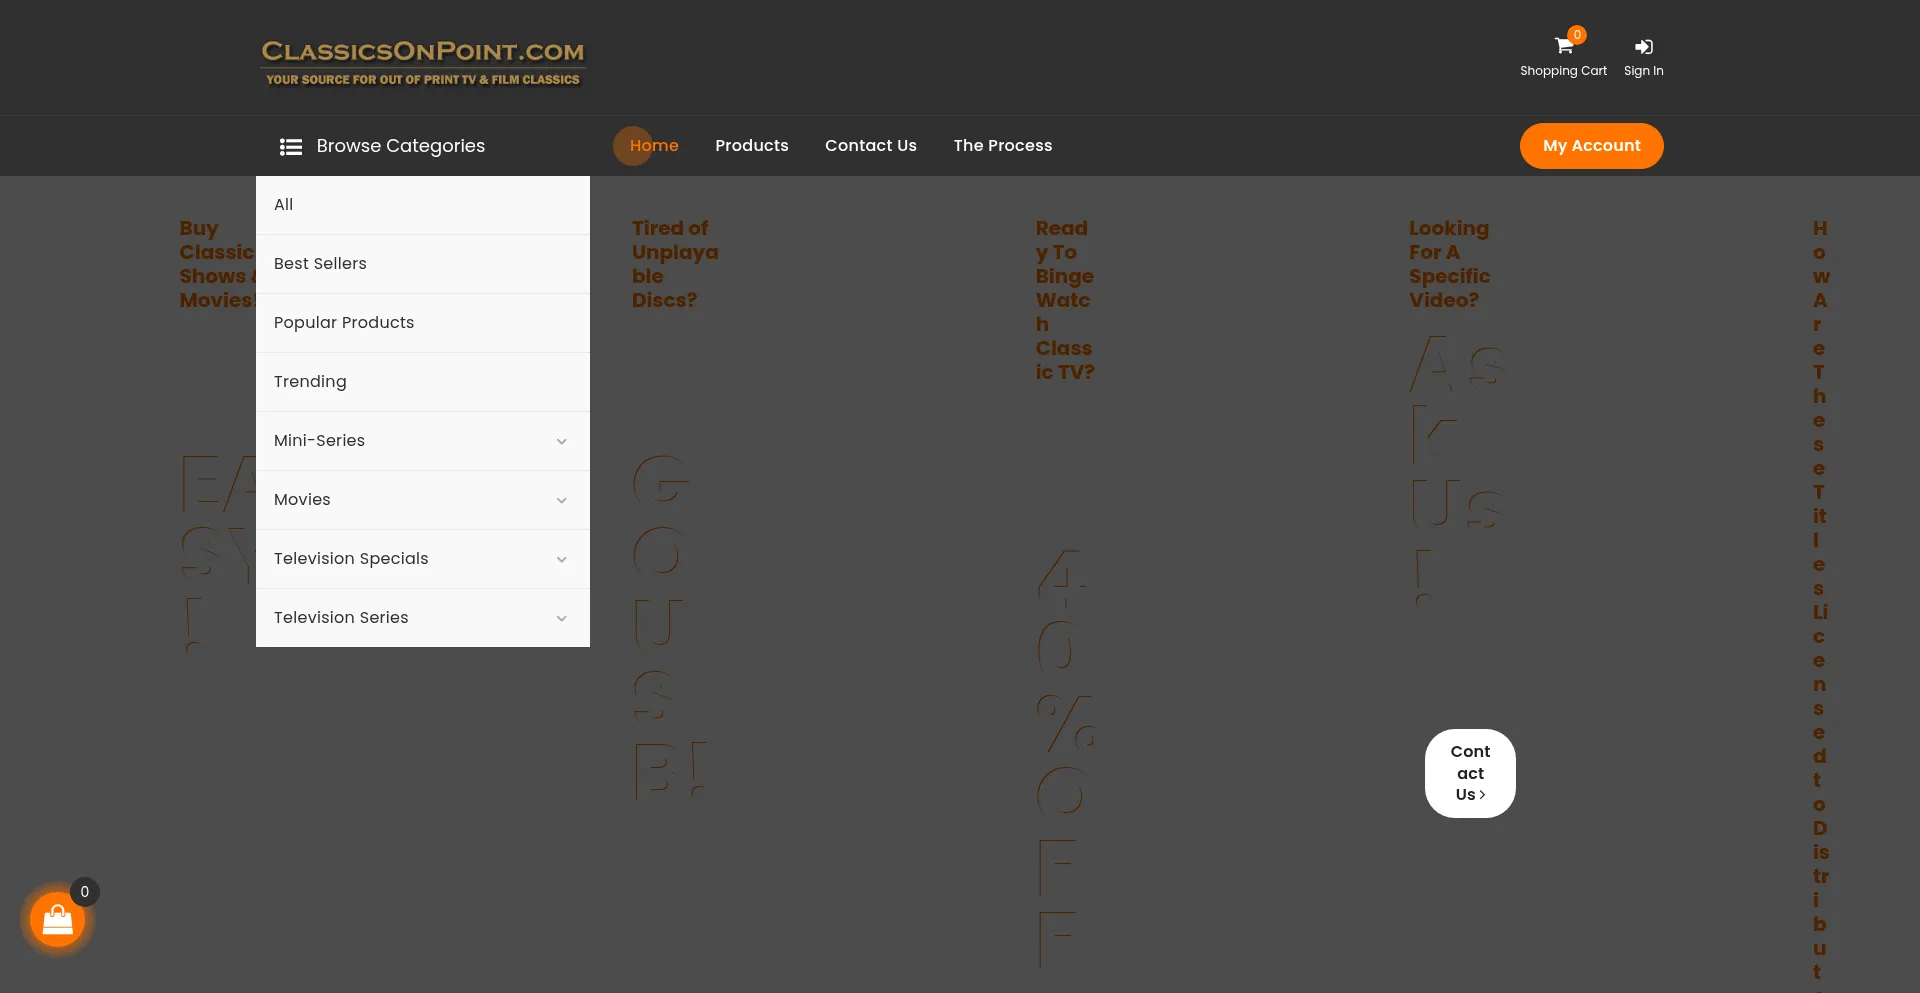
Task: Go to the Home nav link
Action: tap(654, 146)
